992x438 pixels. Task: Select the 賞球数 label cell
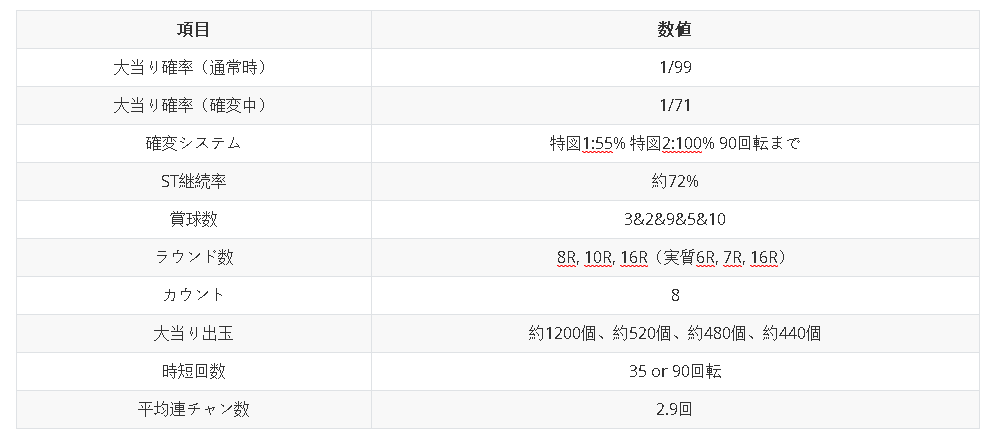click(193, 219)
